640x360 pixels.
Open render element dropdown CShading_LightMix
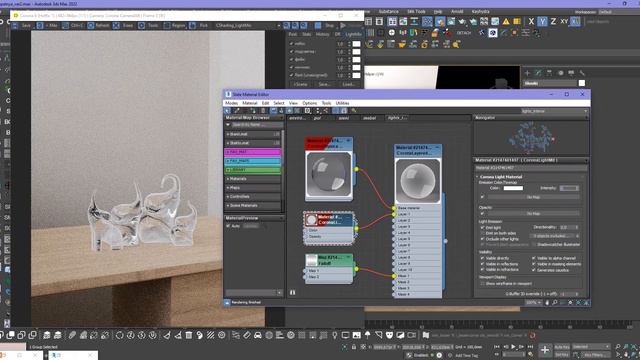click(248, 25)
